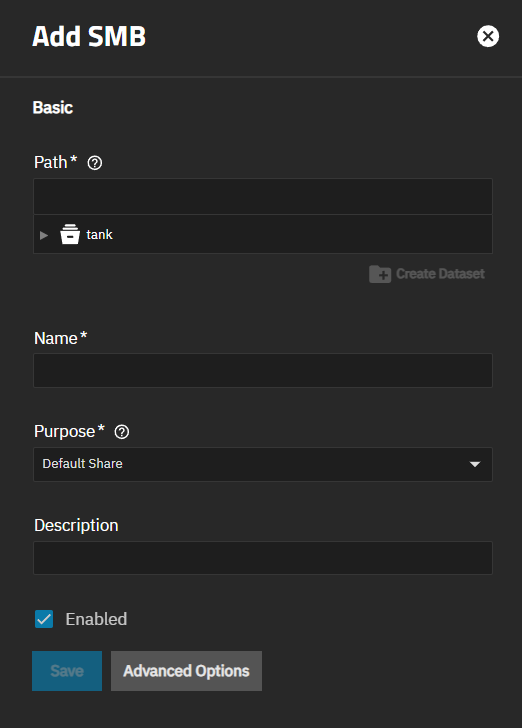Screen dimensions: 522x728
Task: Focus the Description input field
Action: [263, 558]
